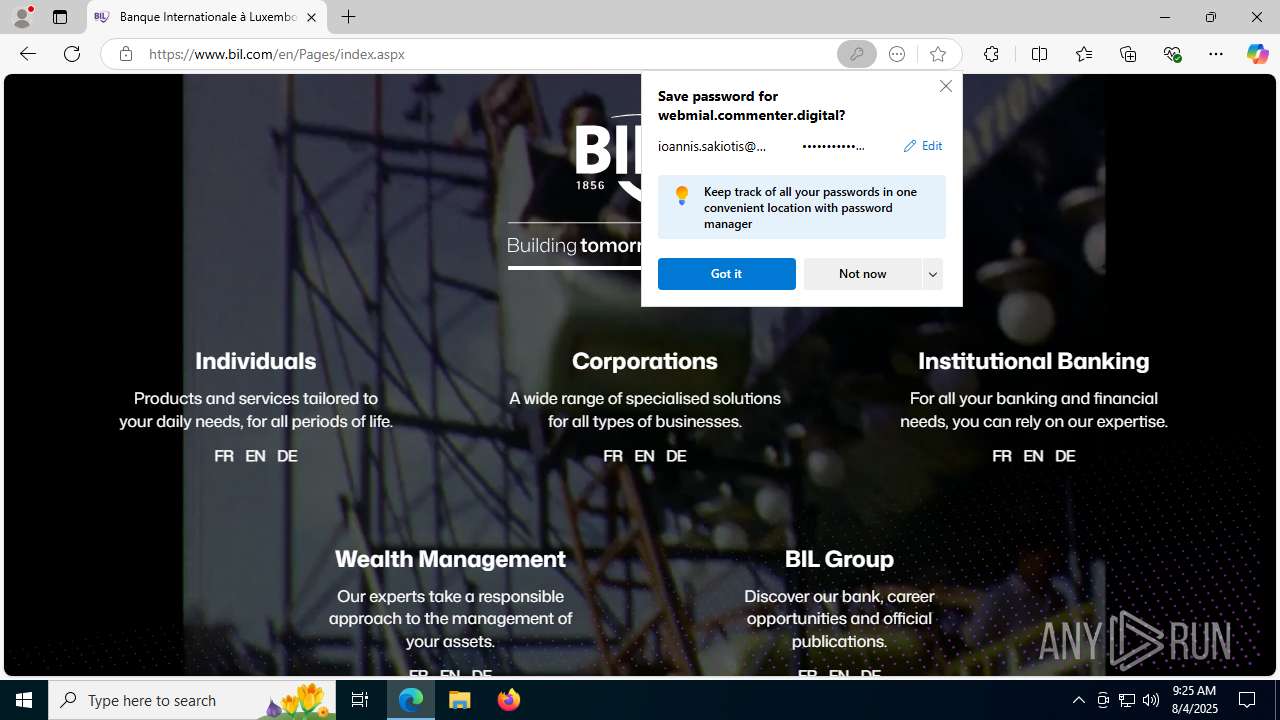Image resolution: width=1280 pixels, height=720 pixels.
Task: Open Corporations section heading
Action: [x=645, y=361]
